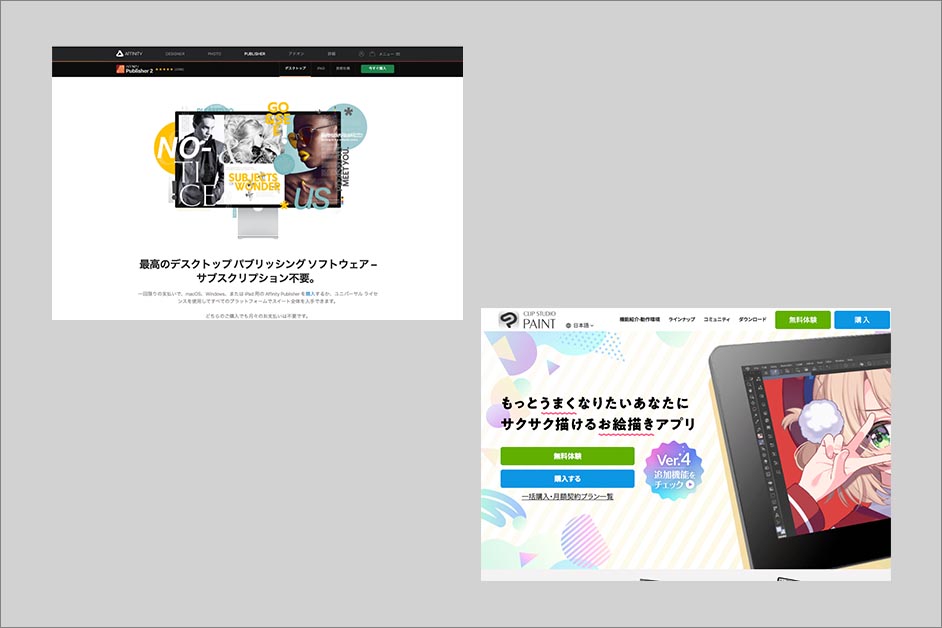Open the ダウンロード nav link

pos(752,319)
